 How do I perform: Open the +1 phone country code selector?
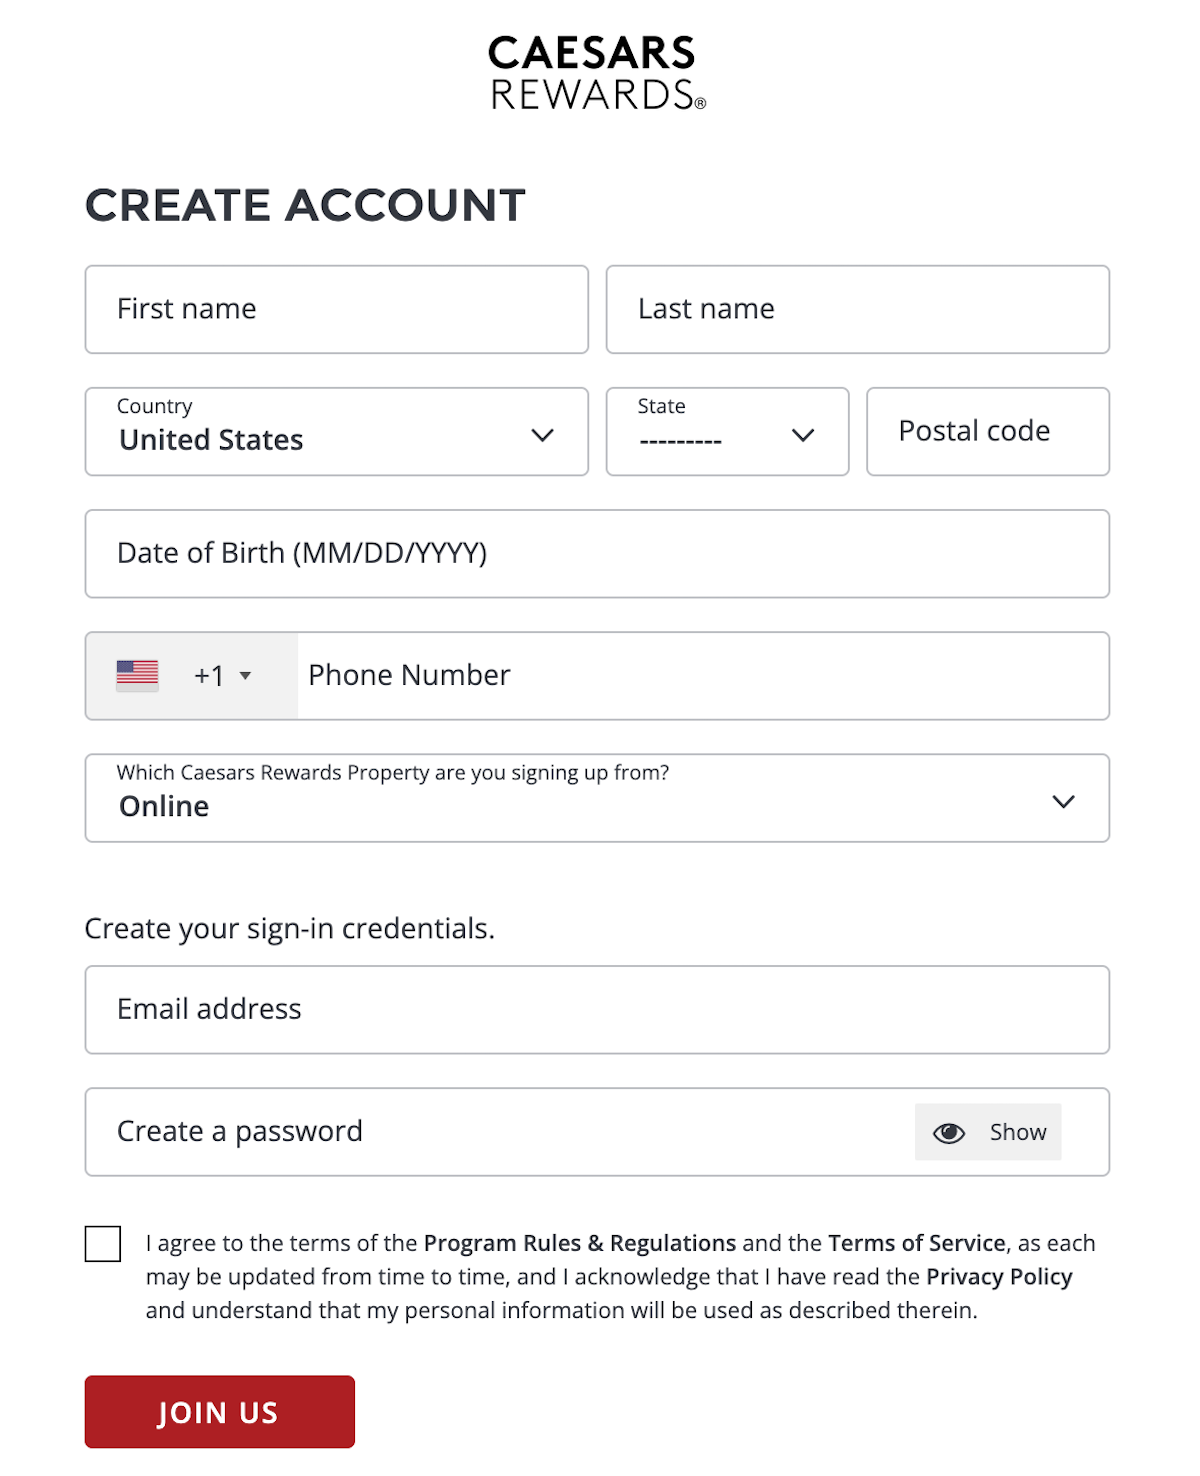point(222,676)
